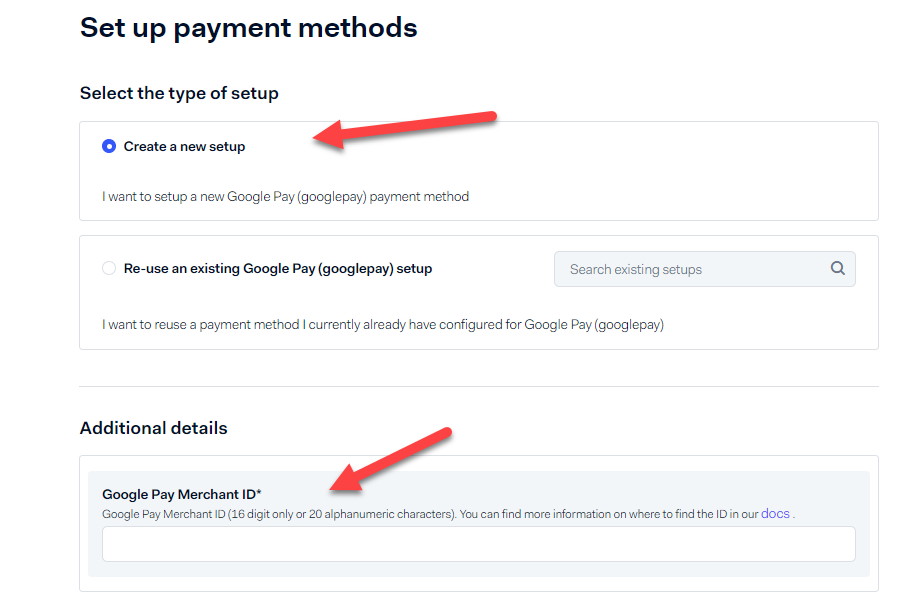Focus the Google Pay Merchant ID input
The image size is (909, 594).
pos(479,544)
